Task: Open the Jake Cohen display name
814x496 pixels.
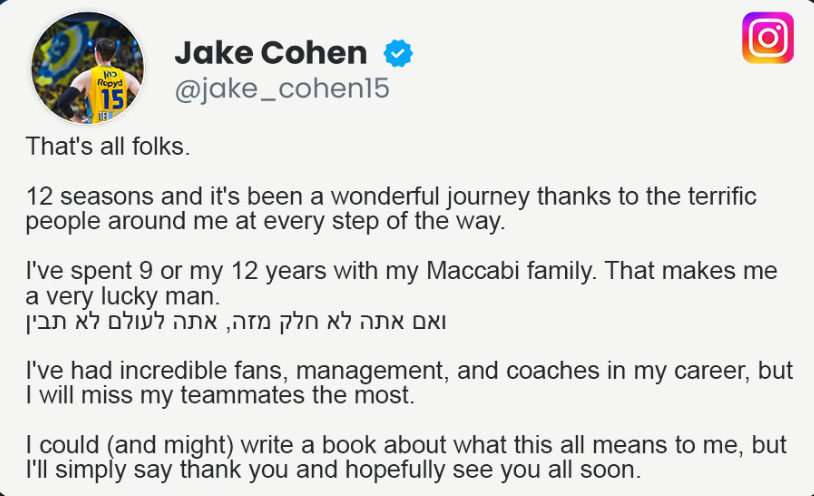Action: pyautogui.click(x=270, y=52)
